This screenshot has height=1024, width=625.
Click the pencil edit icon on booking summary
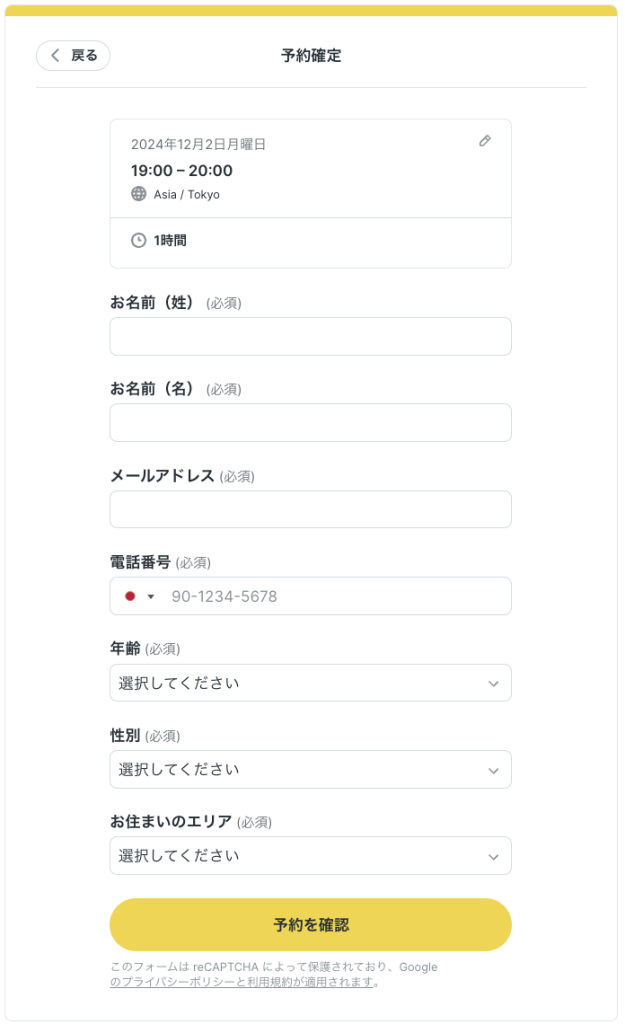(x=485, y=141)
